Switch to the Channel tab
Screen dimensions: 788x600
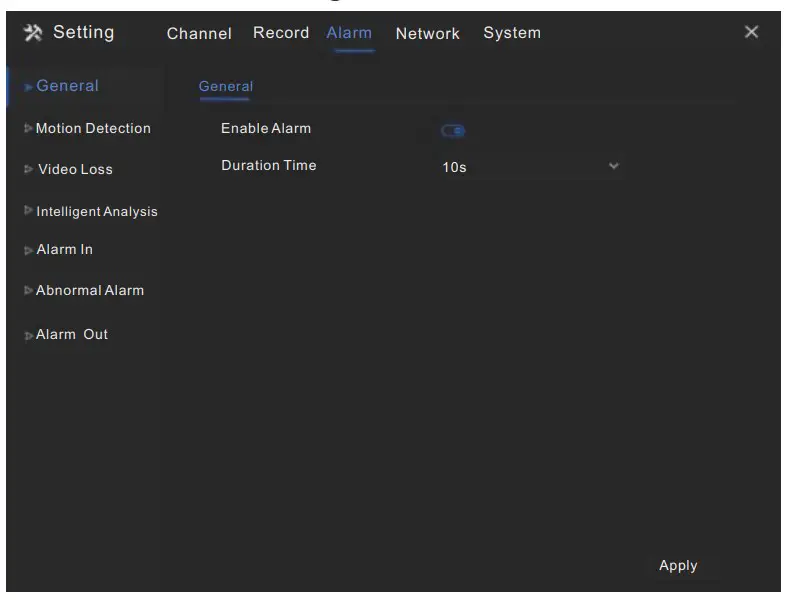[199, 34]
